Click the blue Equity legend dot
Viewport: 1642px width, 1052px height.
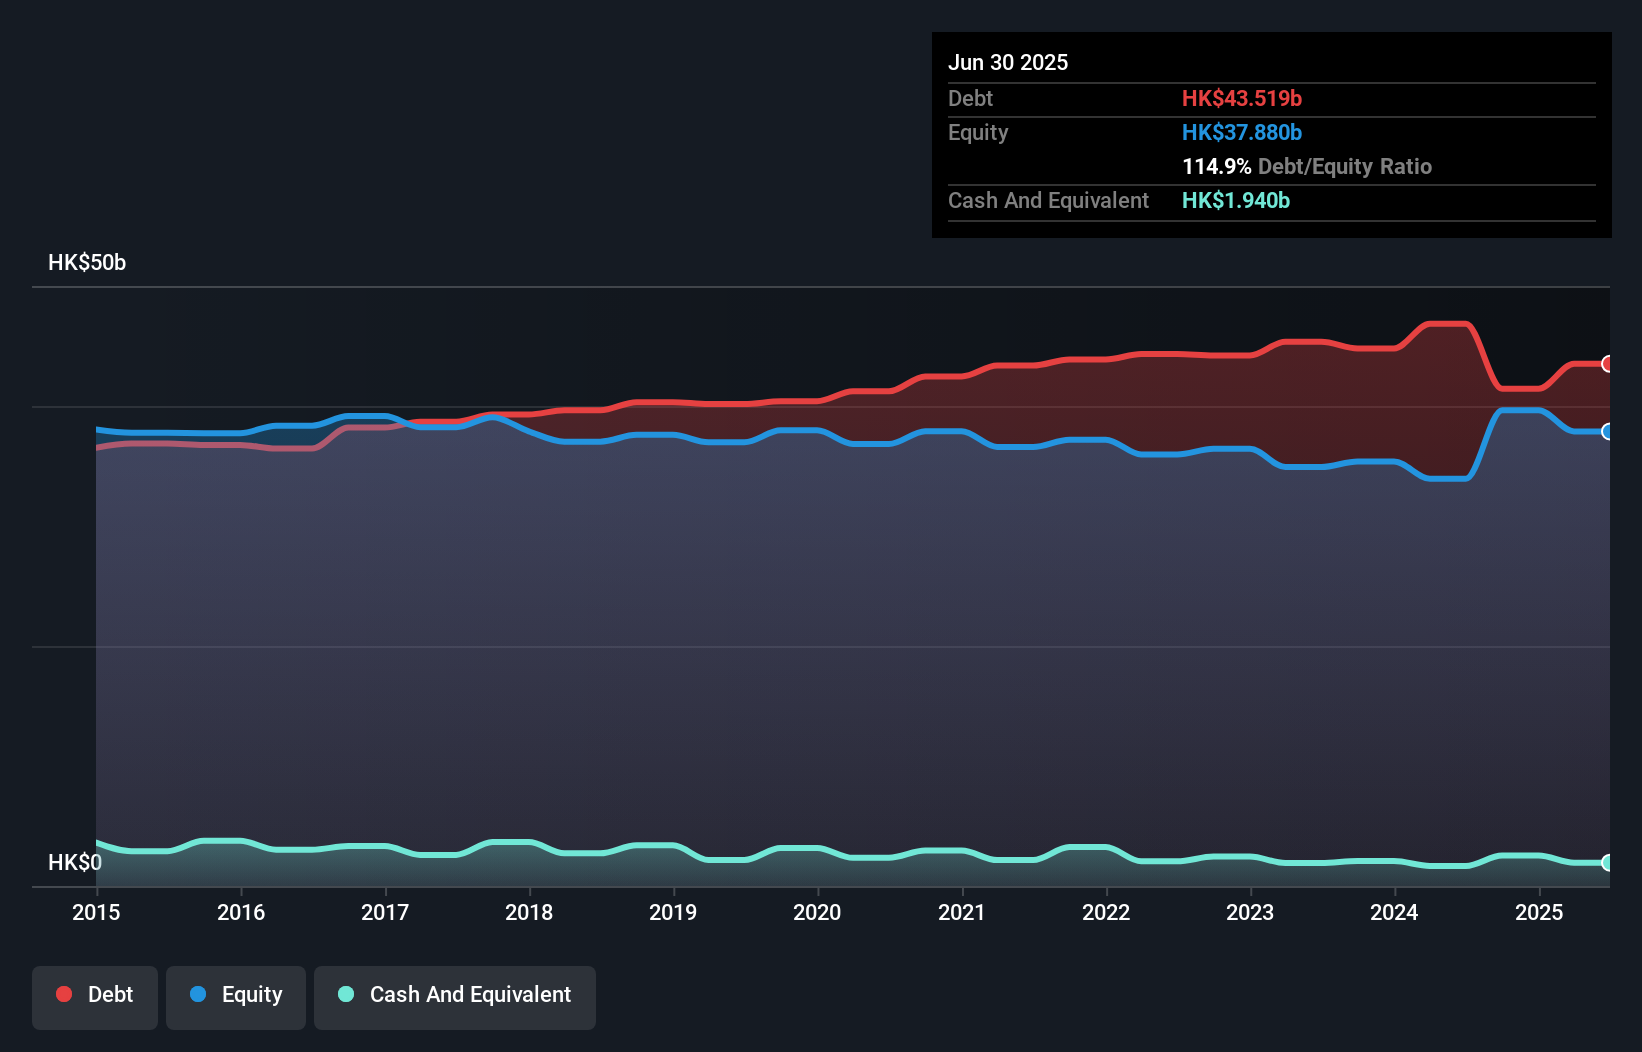click(x=198, y=995)
